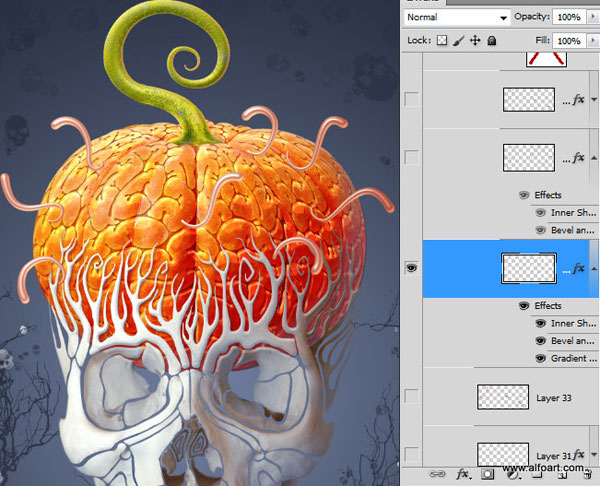600x486 pixels.
Task: Select the Layer 33 name
Action: tap(554, 398)
